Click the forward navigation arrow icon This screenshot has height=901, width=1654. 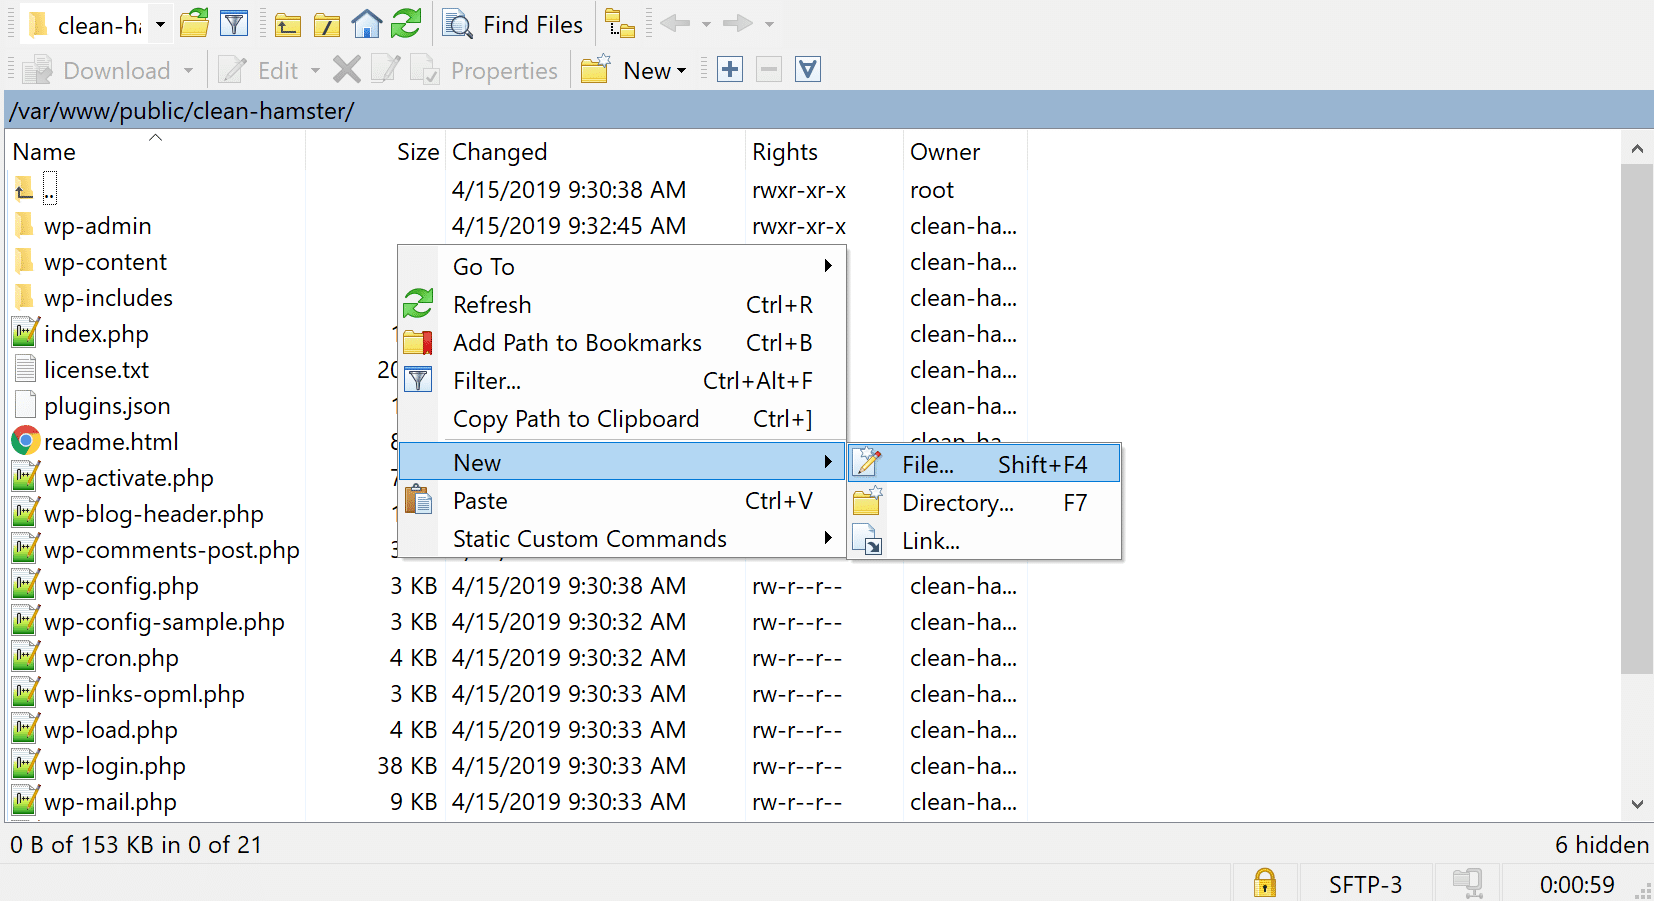click(740, 23)
